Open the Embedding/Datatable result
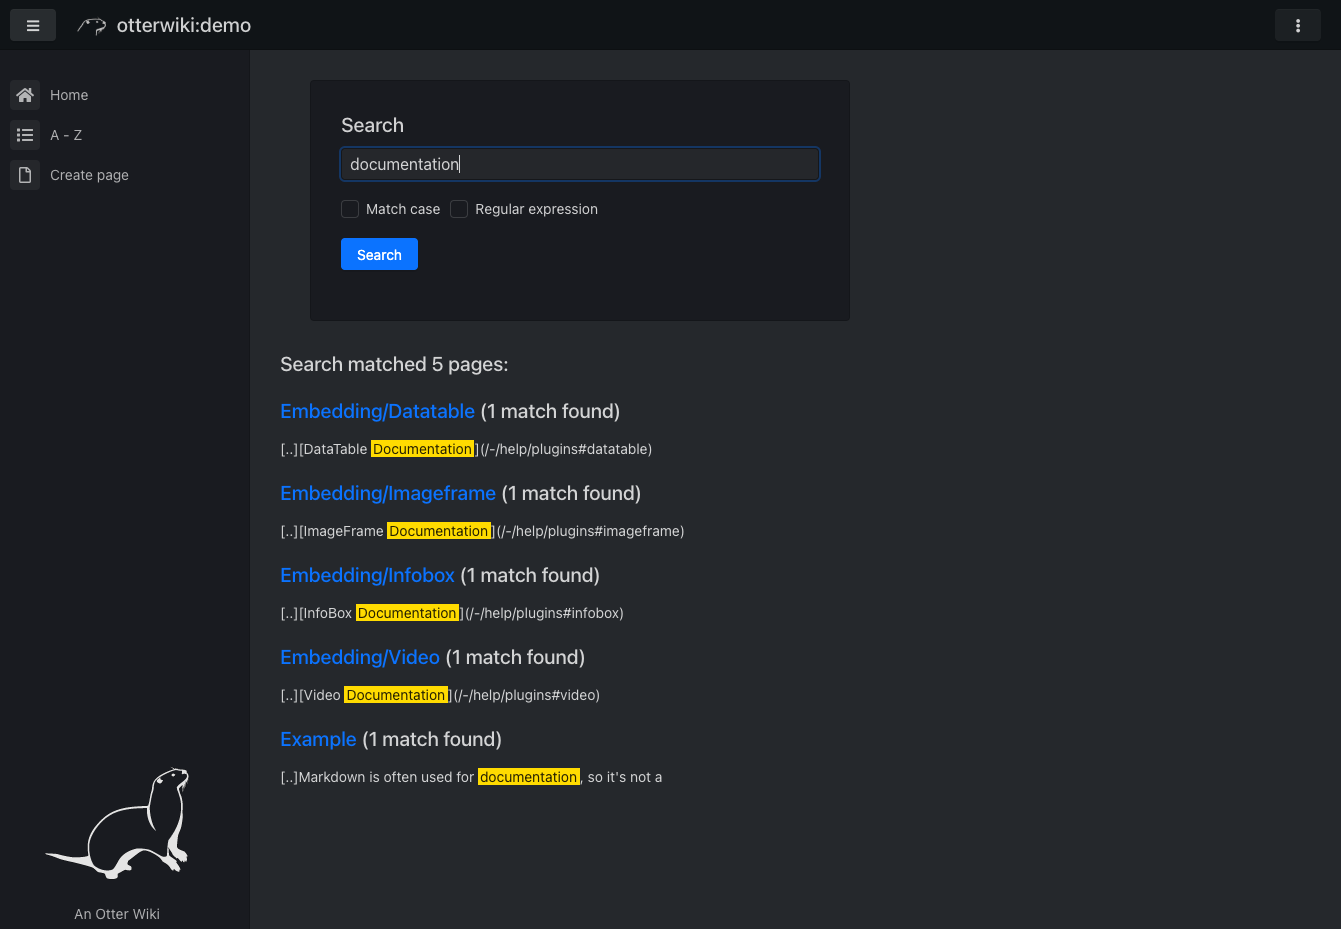This screenshot has width=1341, height=929. 377,411
